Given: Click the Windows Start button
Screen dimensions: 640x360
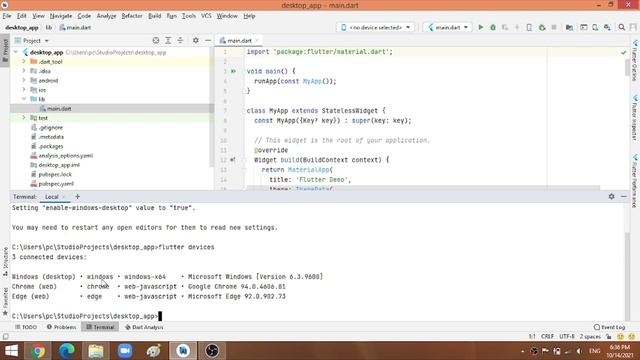Looking at the screenshot, I should 11,351.
